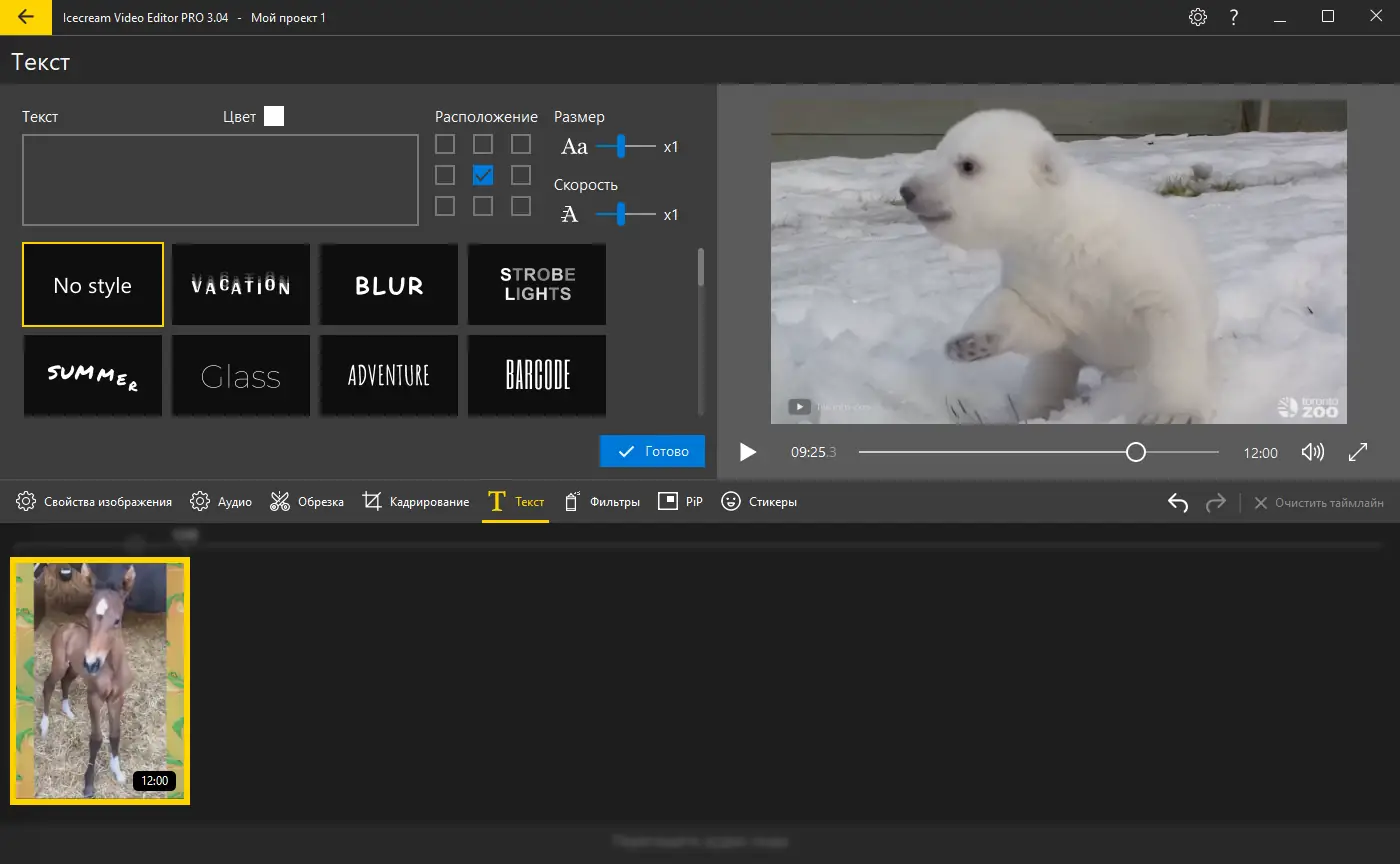Open settings via the gear icon

pos(1198,17)
